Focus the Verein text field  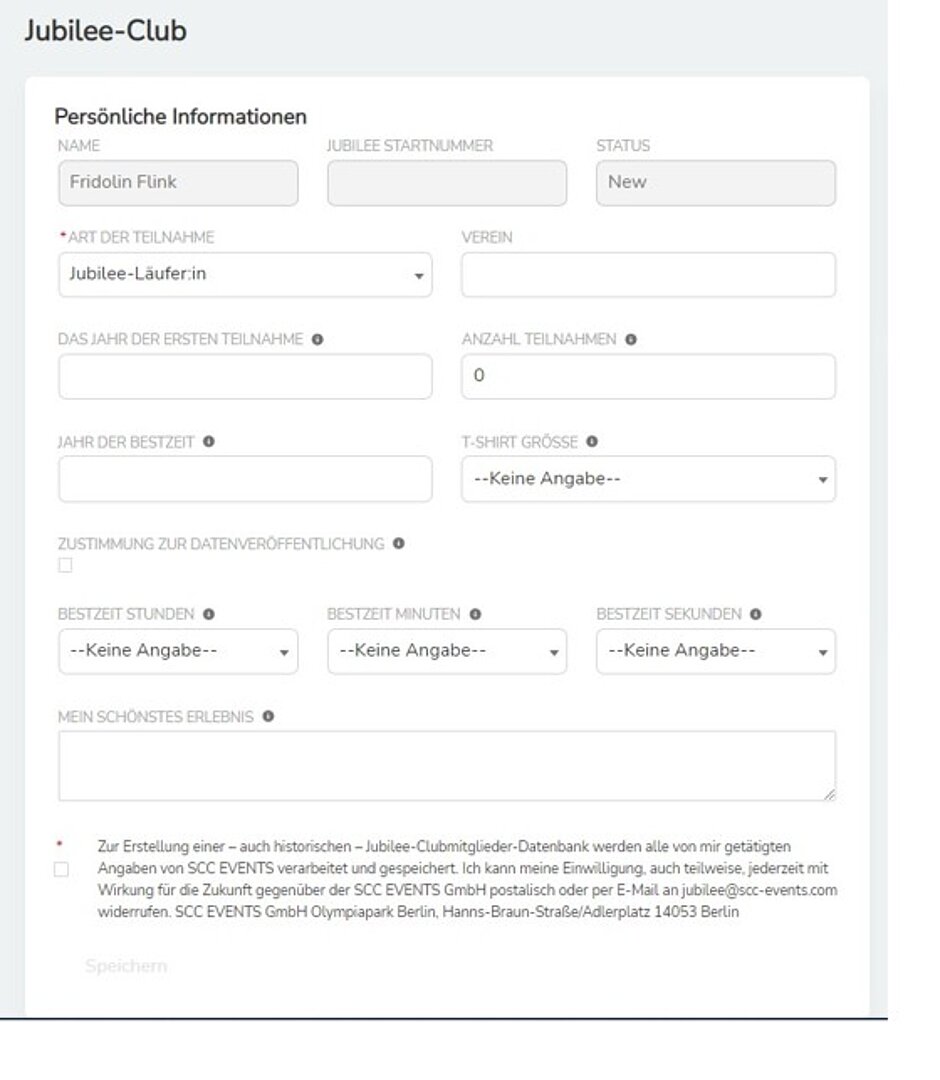pyautogui.click(x=648, y=274)
